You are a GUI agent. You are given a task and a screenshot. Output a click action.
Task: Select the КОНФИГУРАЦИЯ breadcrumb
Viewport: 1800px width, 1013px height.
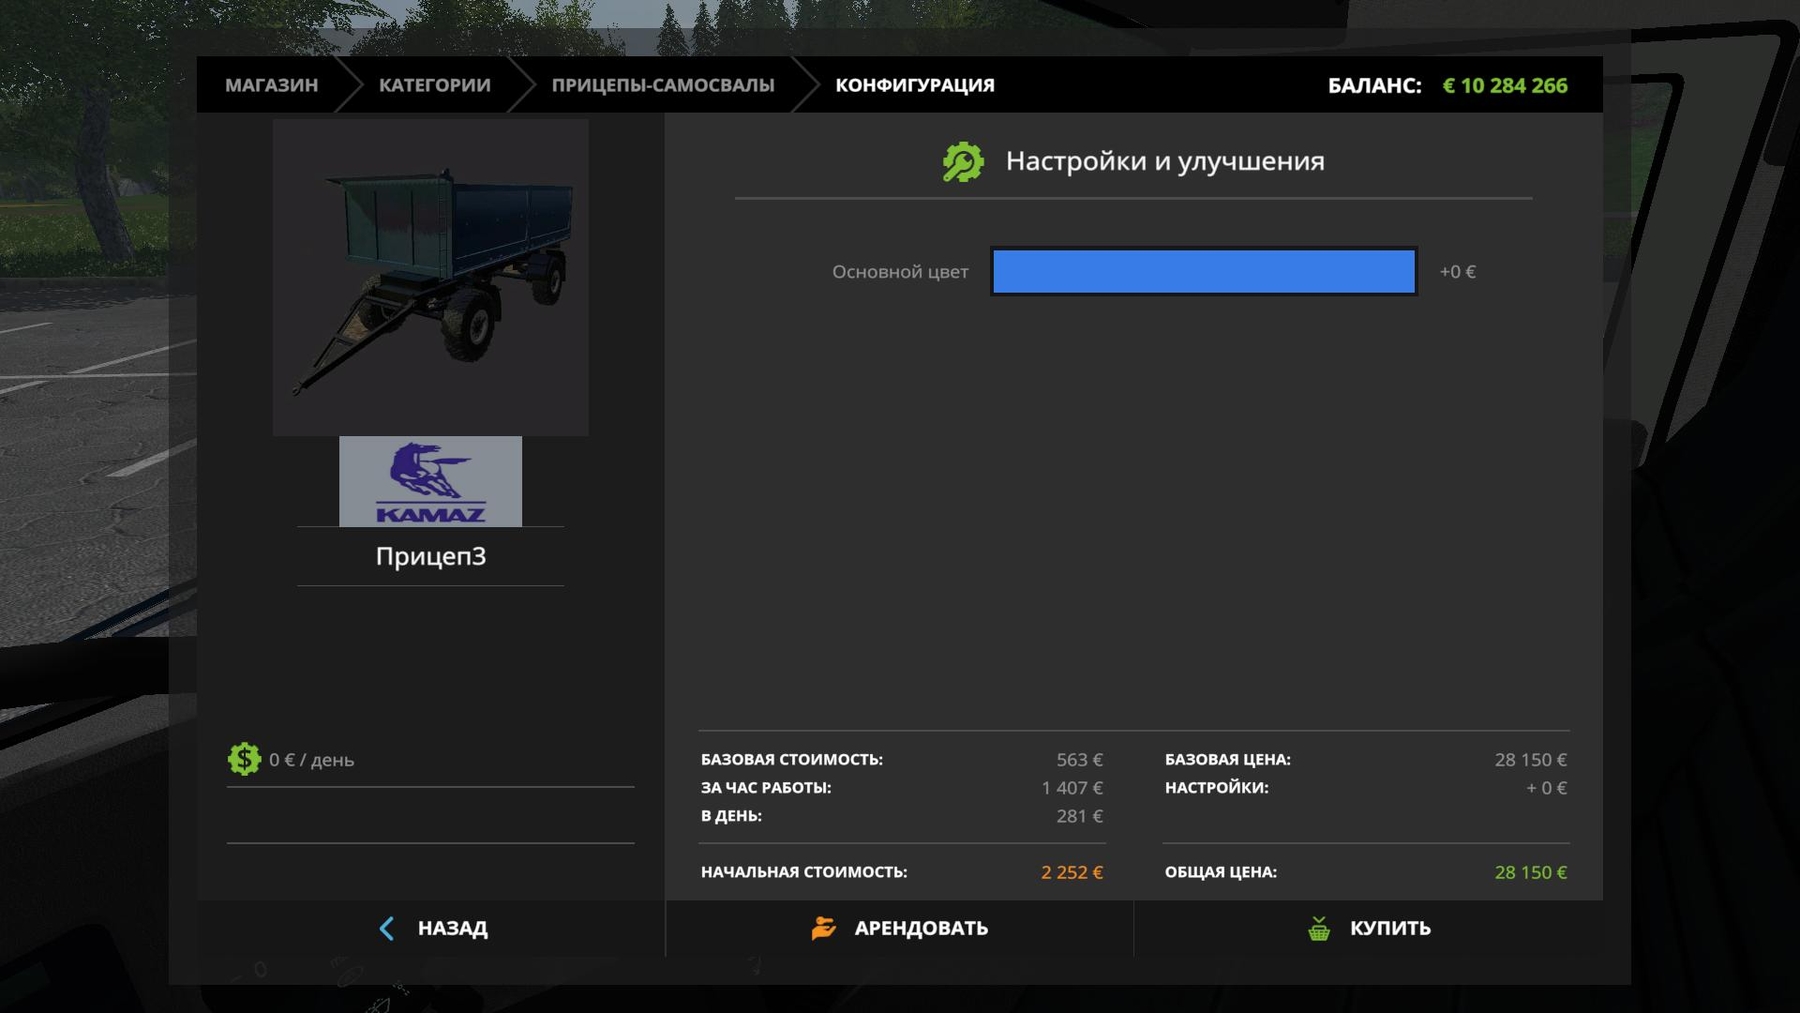914,85
